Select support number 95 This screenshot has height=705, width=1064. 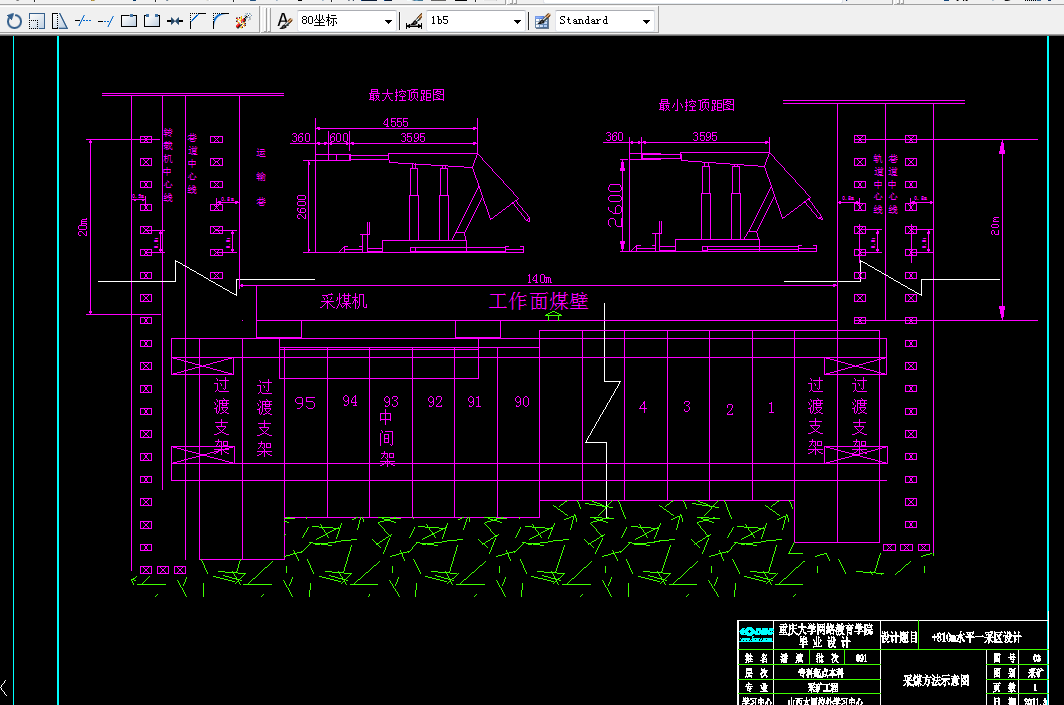[305, 403]
